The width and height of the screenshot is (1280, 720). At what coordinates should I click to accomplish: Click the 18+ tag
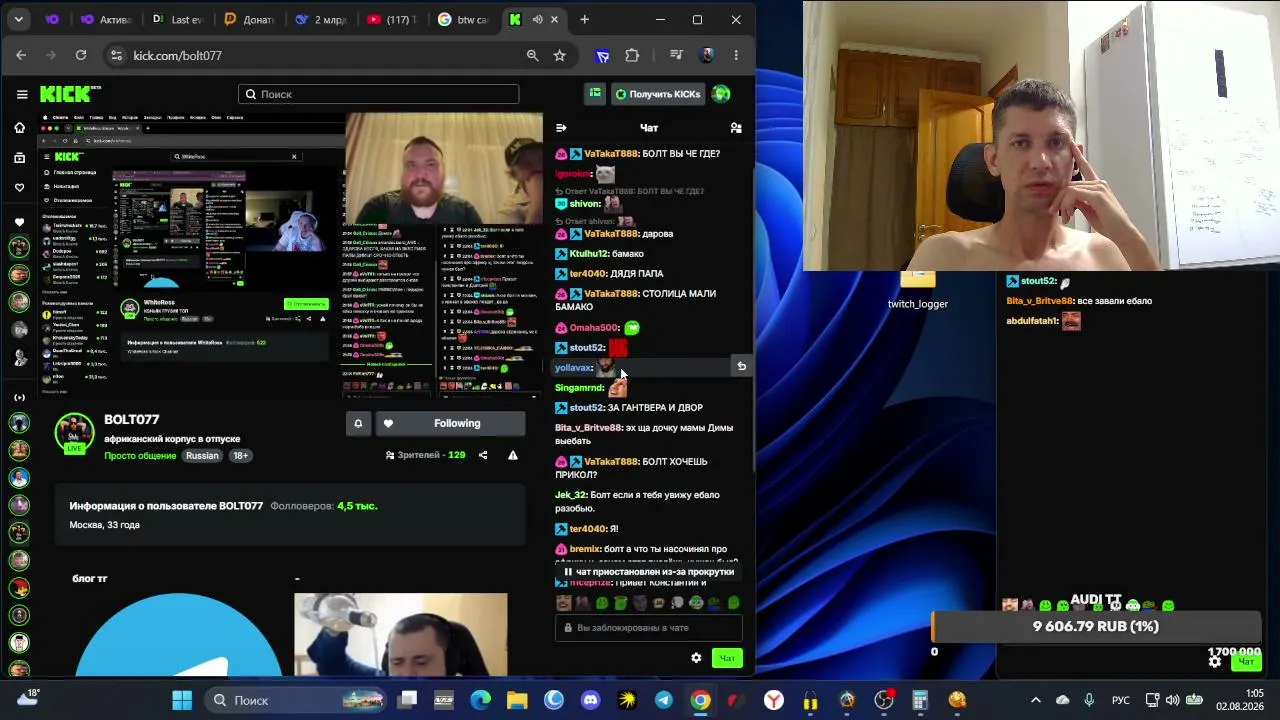[241, 456]
